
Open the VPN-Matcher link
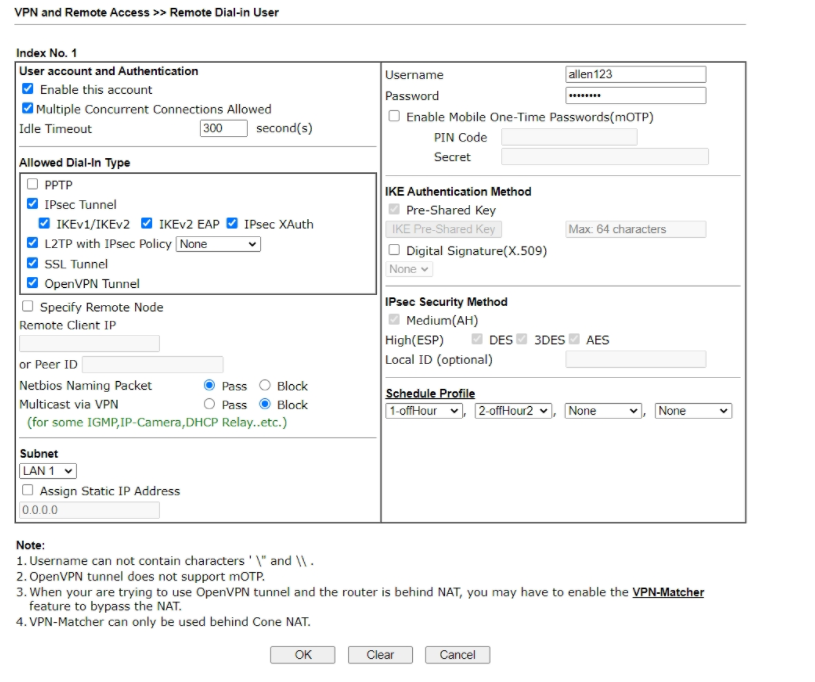pyautogui.click(x=667, y=593)
